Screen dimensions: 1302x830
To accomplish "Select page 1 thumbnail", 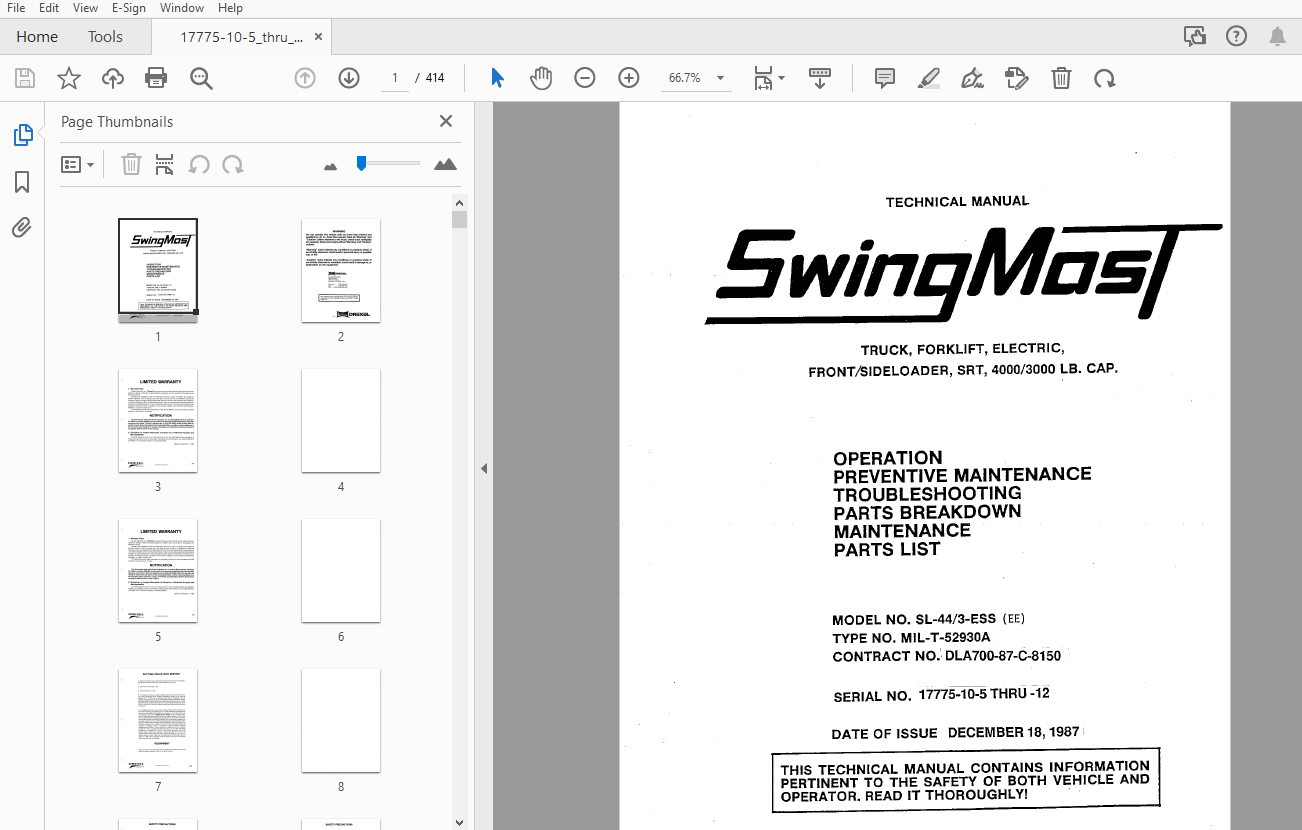I will (x=158, y=270).
